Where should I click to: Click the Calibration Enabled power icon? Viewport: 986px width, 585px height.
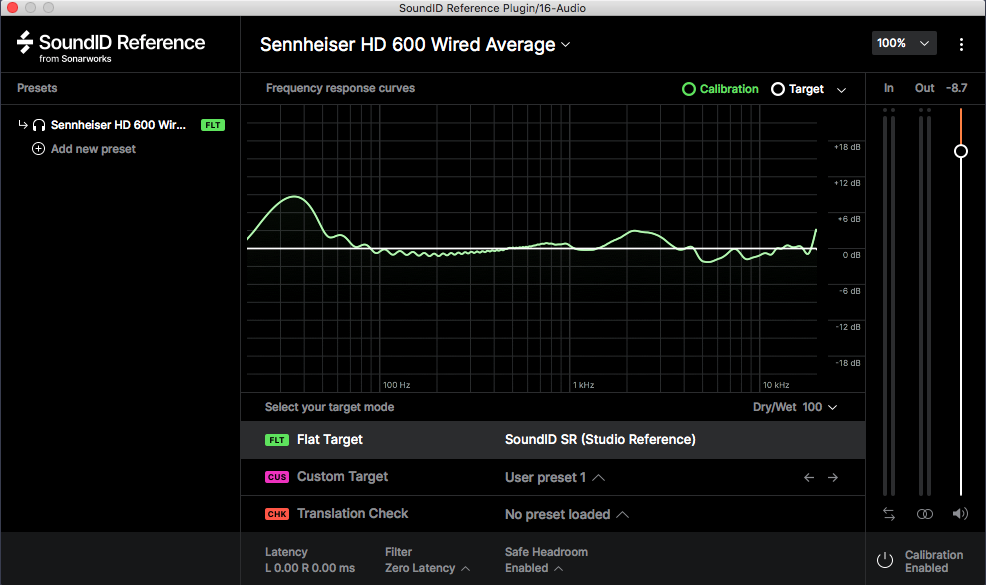pyautogui.click(x=884, y=560)
